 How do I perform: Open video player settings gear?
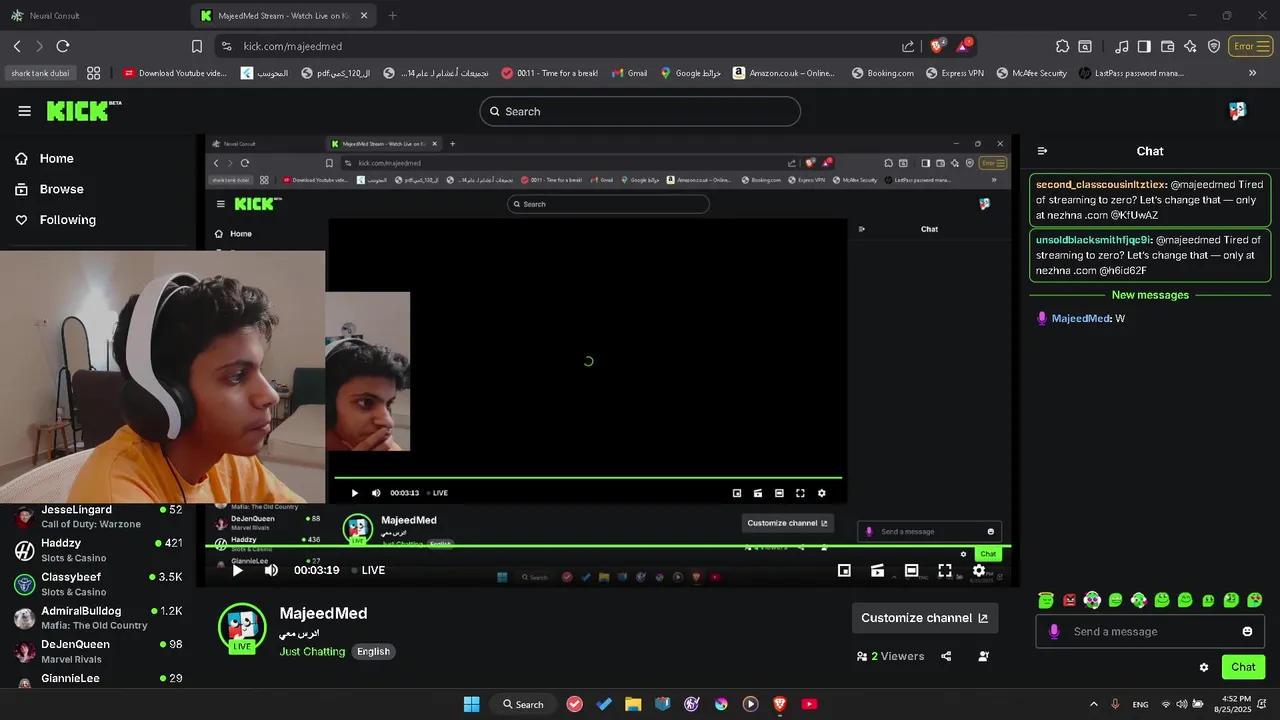tap(979, 570)
